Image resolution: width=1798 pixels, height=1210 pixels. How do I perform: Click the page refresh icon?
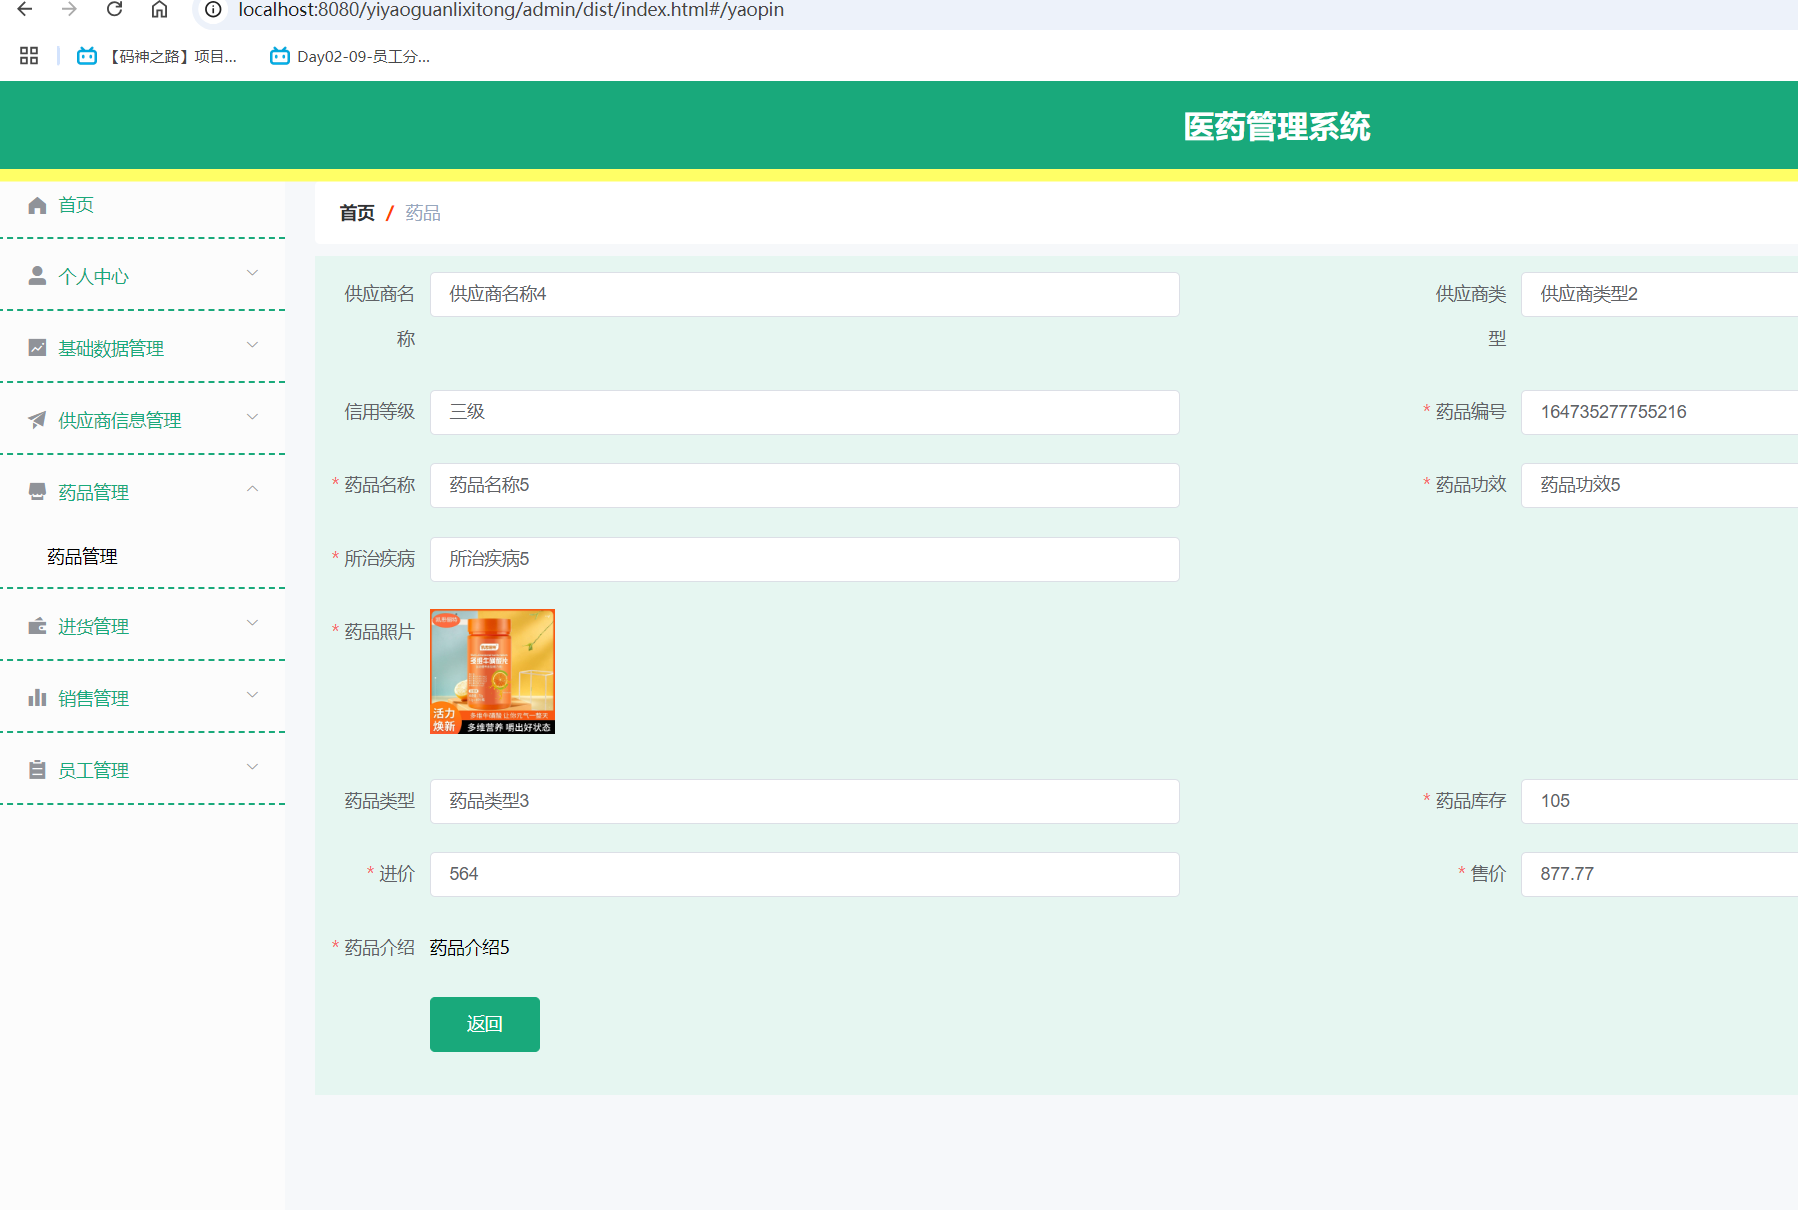(113, 10)
